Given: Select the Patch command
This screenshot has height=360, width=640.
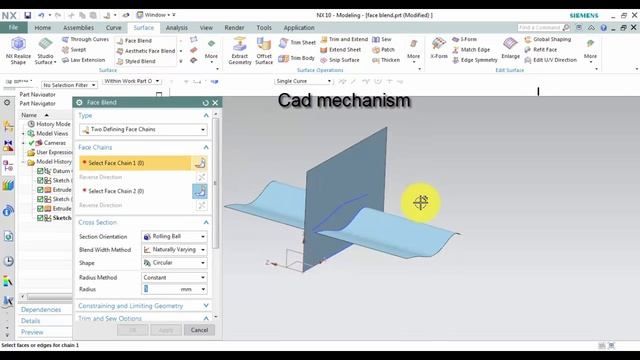Looking at the screenshot, I should (383, 49).
